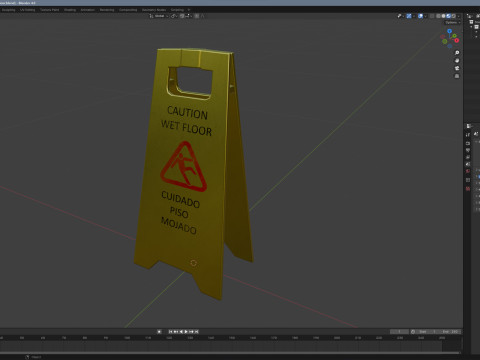The image size is (480, 360).
Task: Open the snapping options dropdown
Action: (x=189, y=16)
